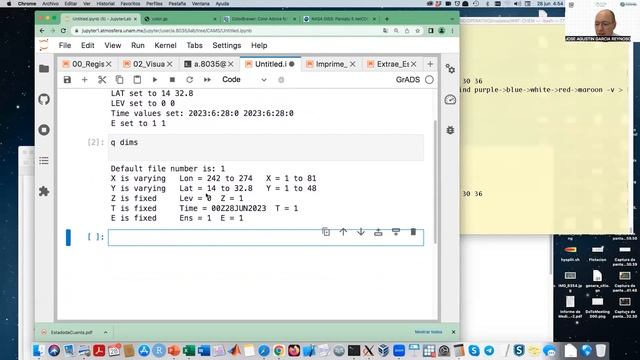Open the property inspector gears icon
The image size is (640, 360).
pyautogui.click(x=450, y=69)
